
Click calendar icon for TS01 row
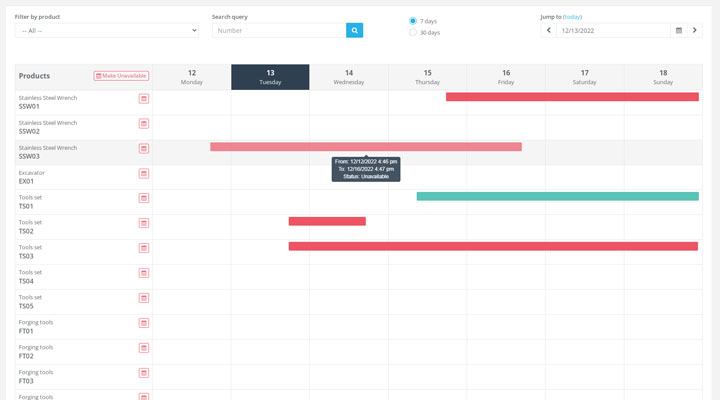click(144, 198)
